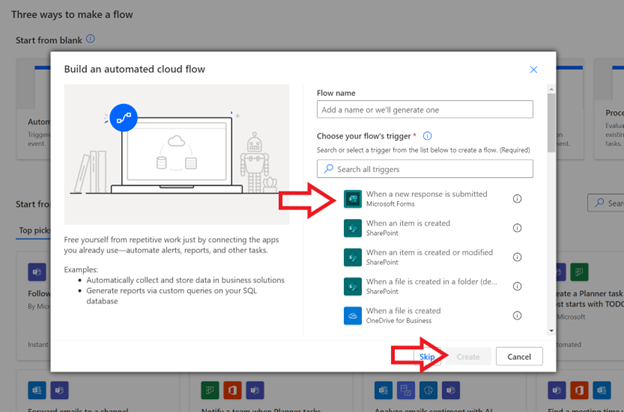Click info icon beside Choose your flow's trigger
624x412 pixels.
tap(427, 136)
